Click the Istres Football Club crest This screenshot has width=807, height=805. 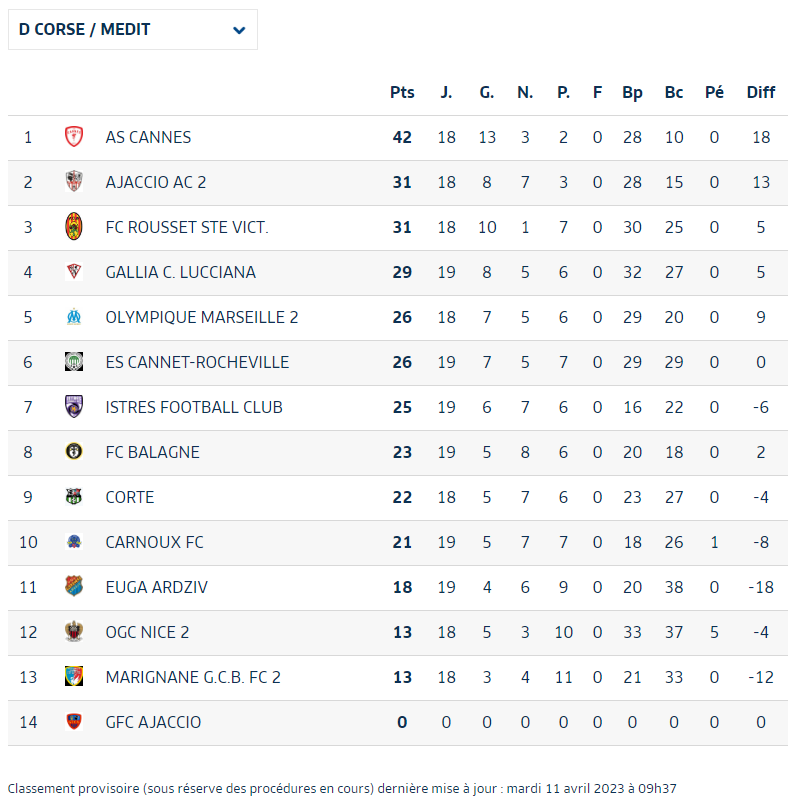pyautogui.click(x=74, y=407)
